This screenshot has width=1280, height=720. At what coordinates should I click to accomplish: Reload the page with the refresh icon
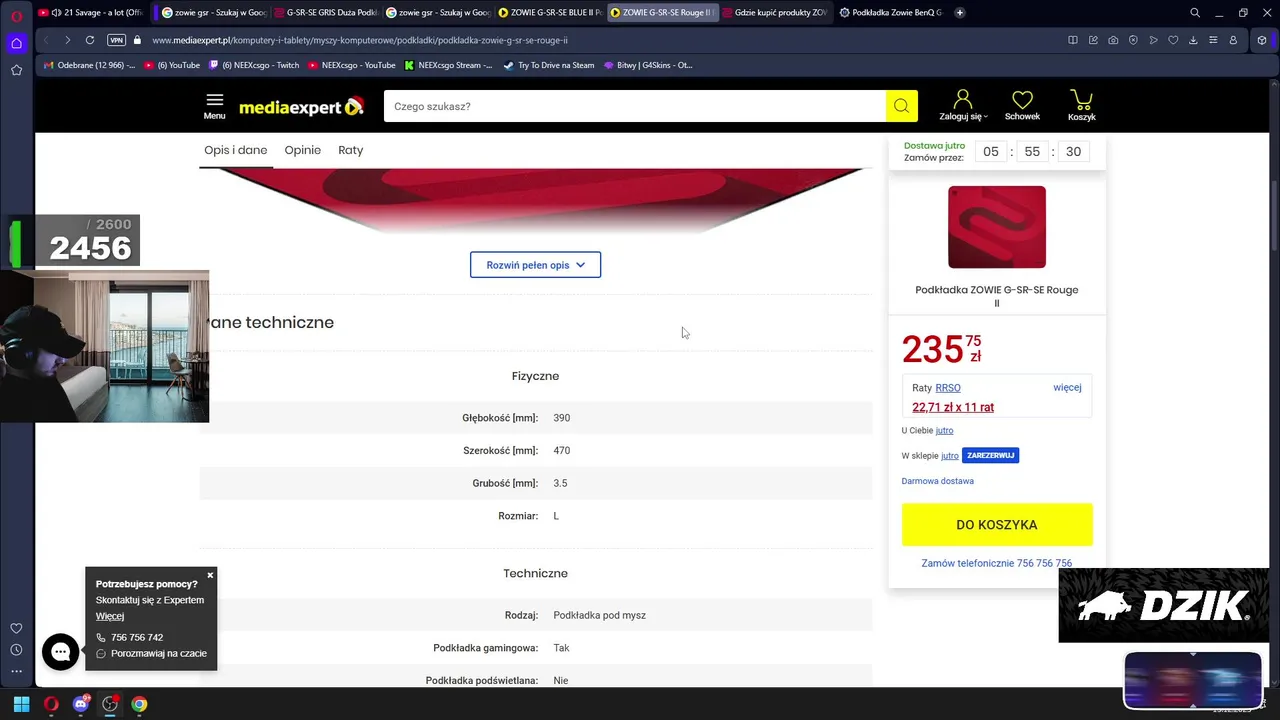click(x=90, y=40)
